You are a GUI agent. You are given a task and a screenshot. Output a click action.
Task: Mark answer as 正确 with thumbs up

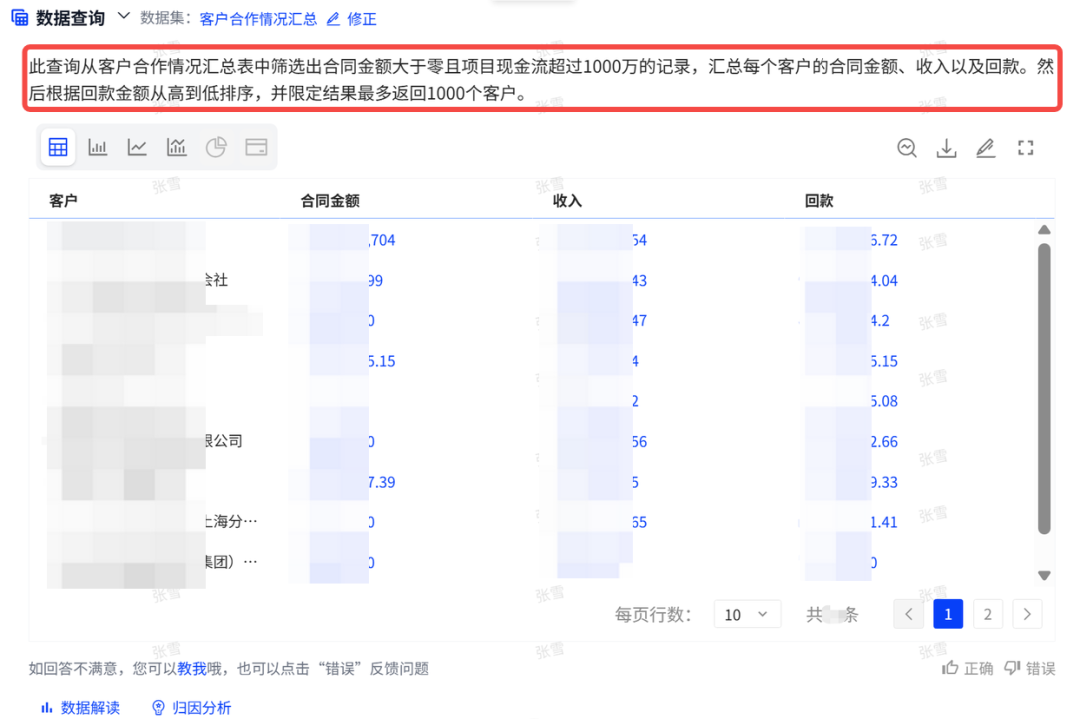coord(967,668)
